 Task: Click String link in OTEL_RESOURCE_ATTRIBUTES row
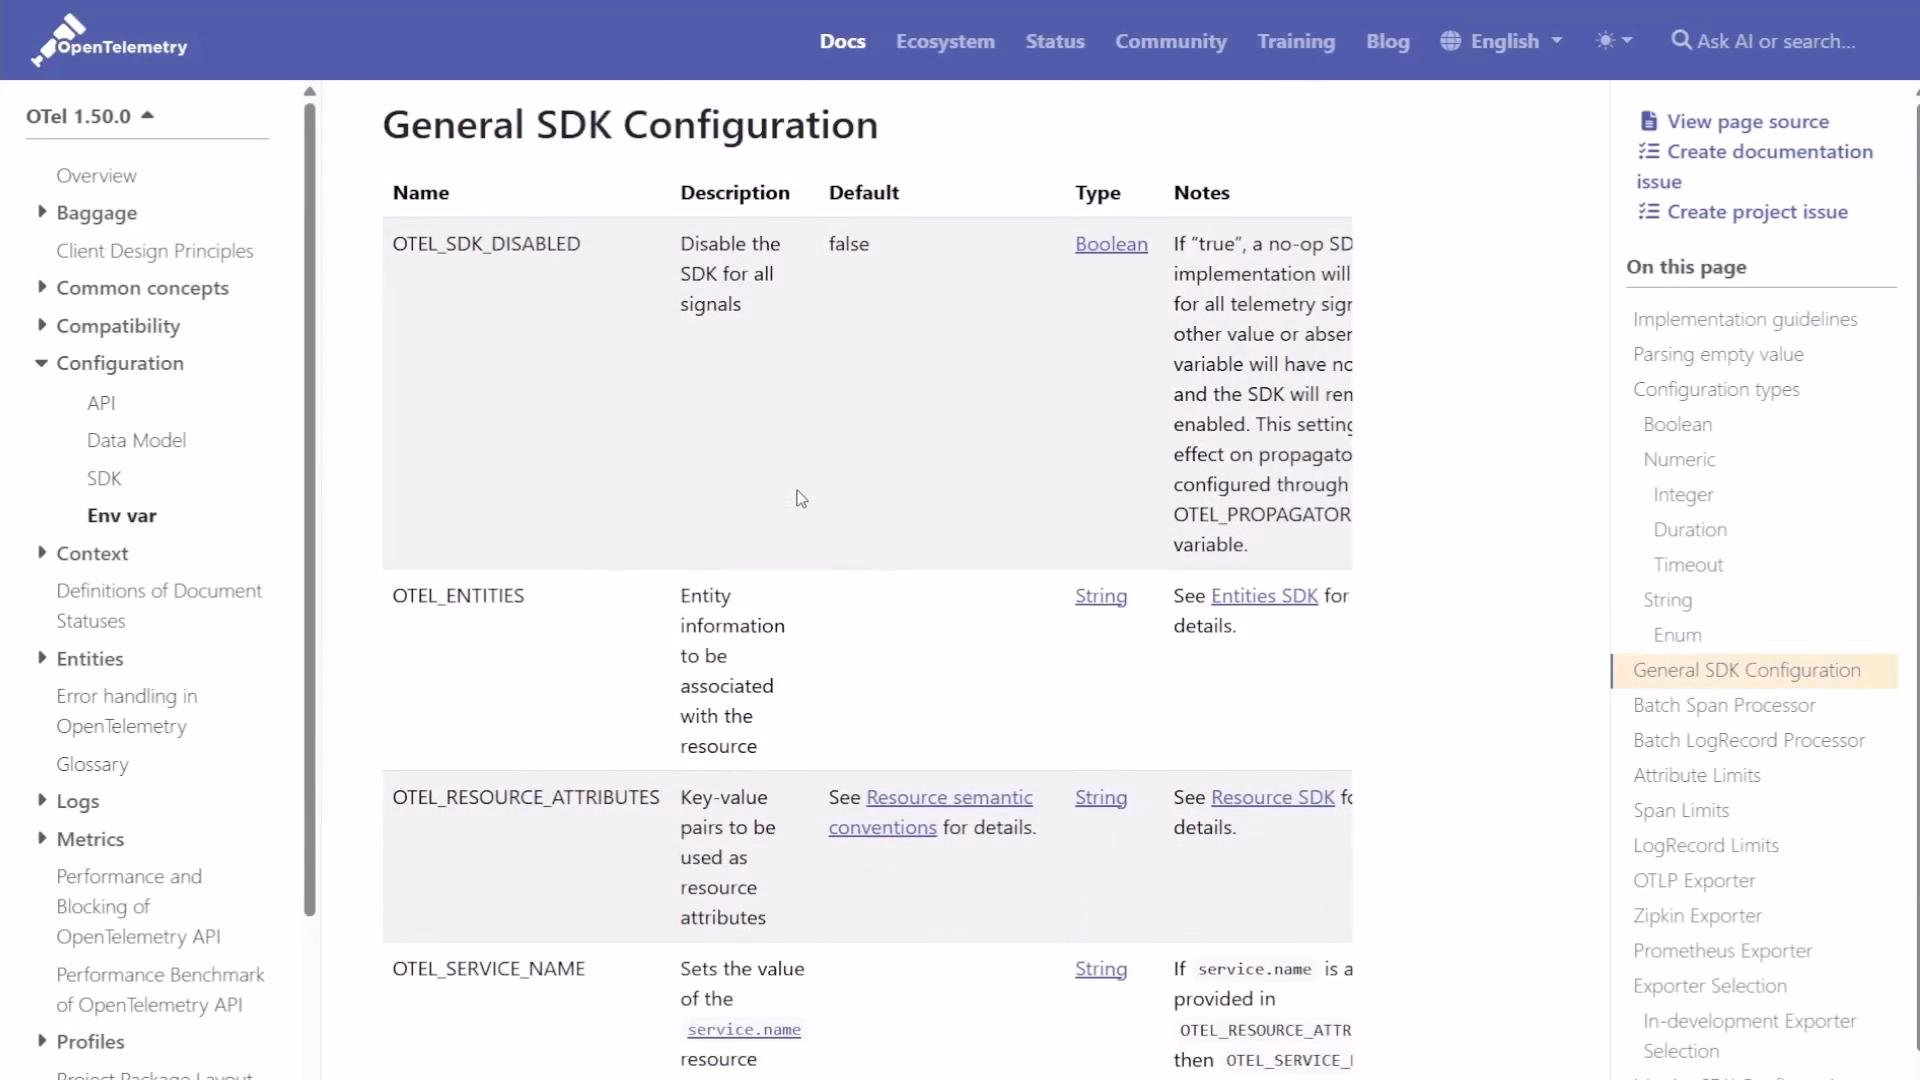point(1101,798)
